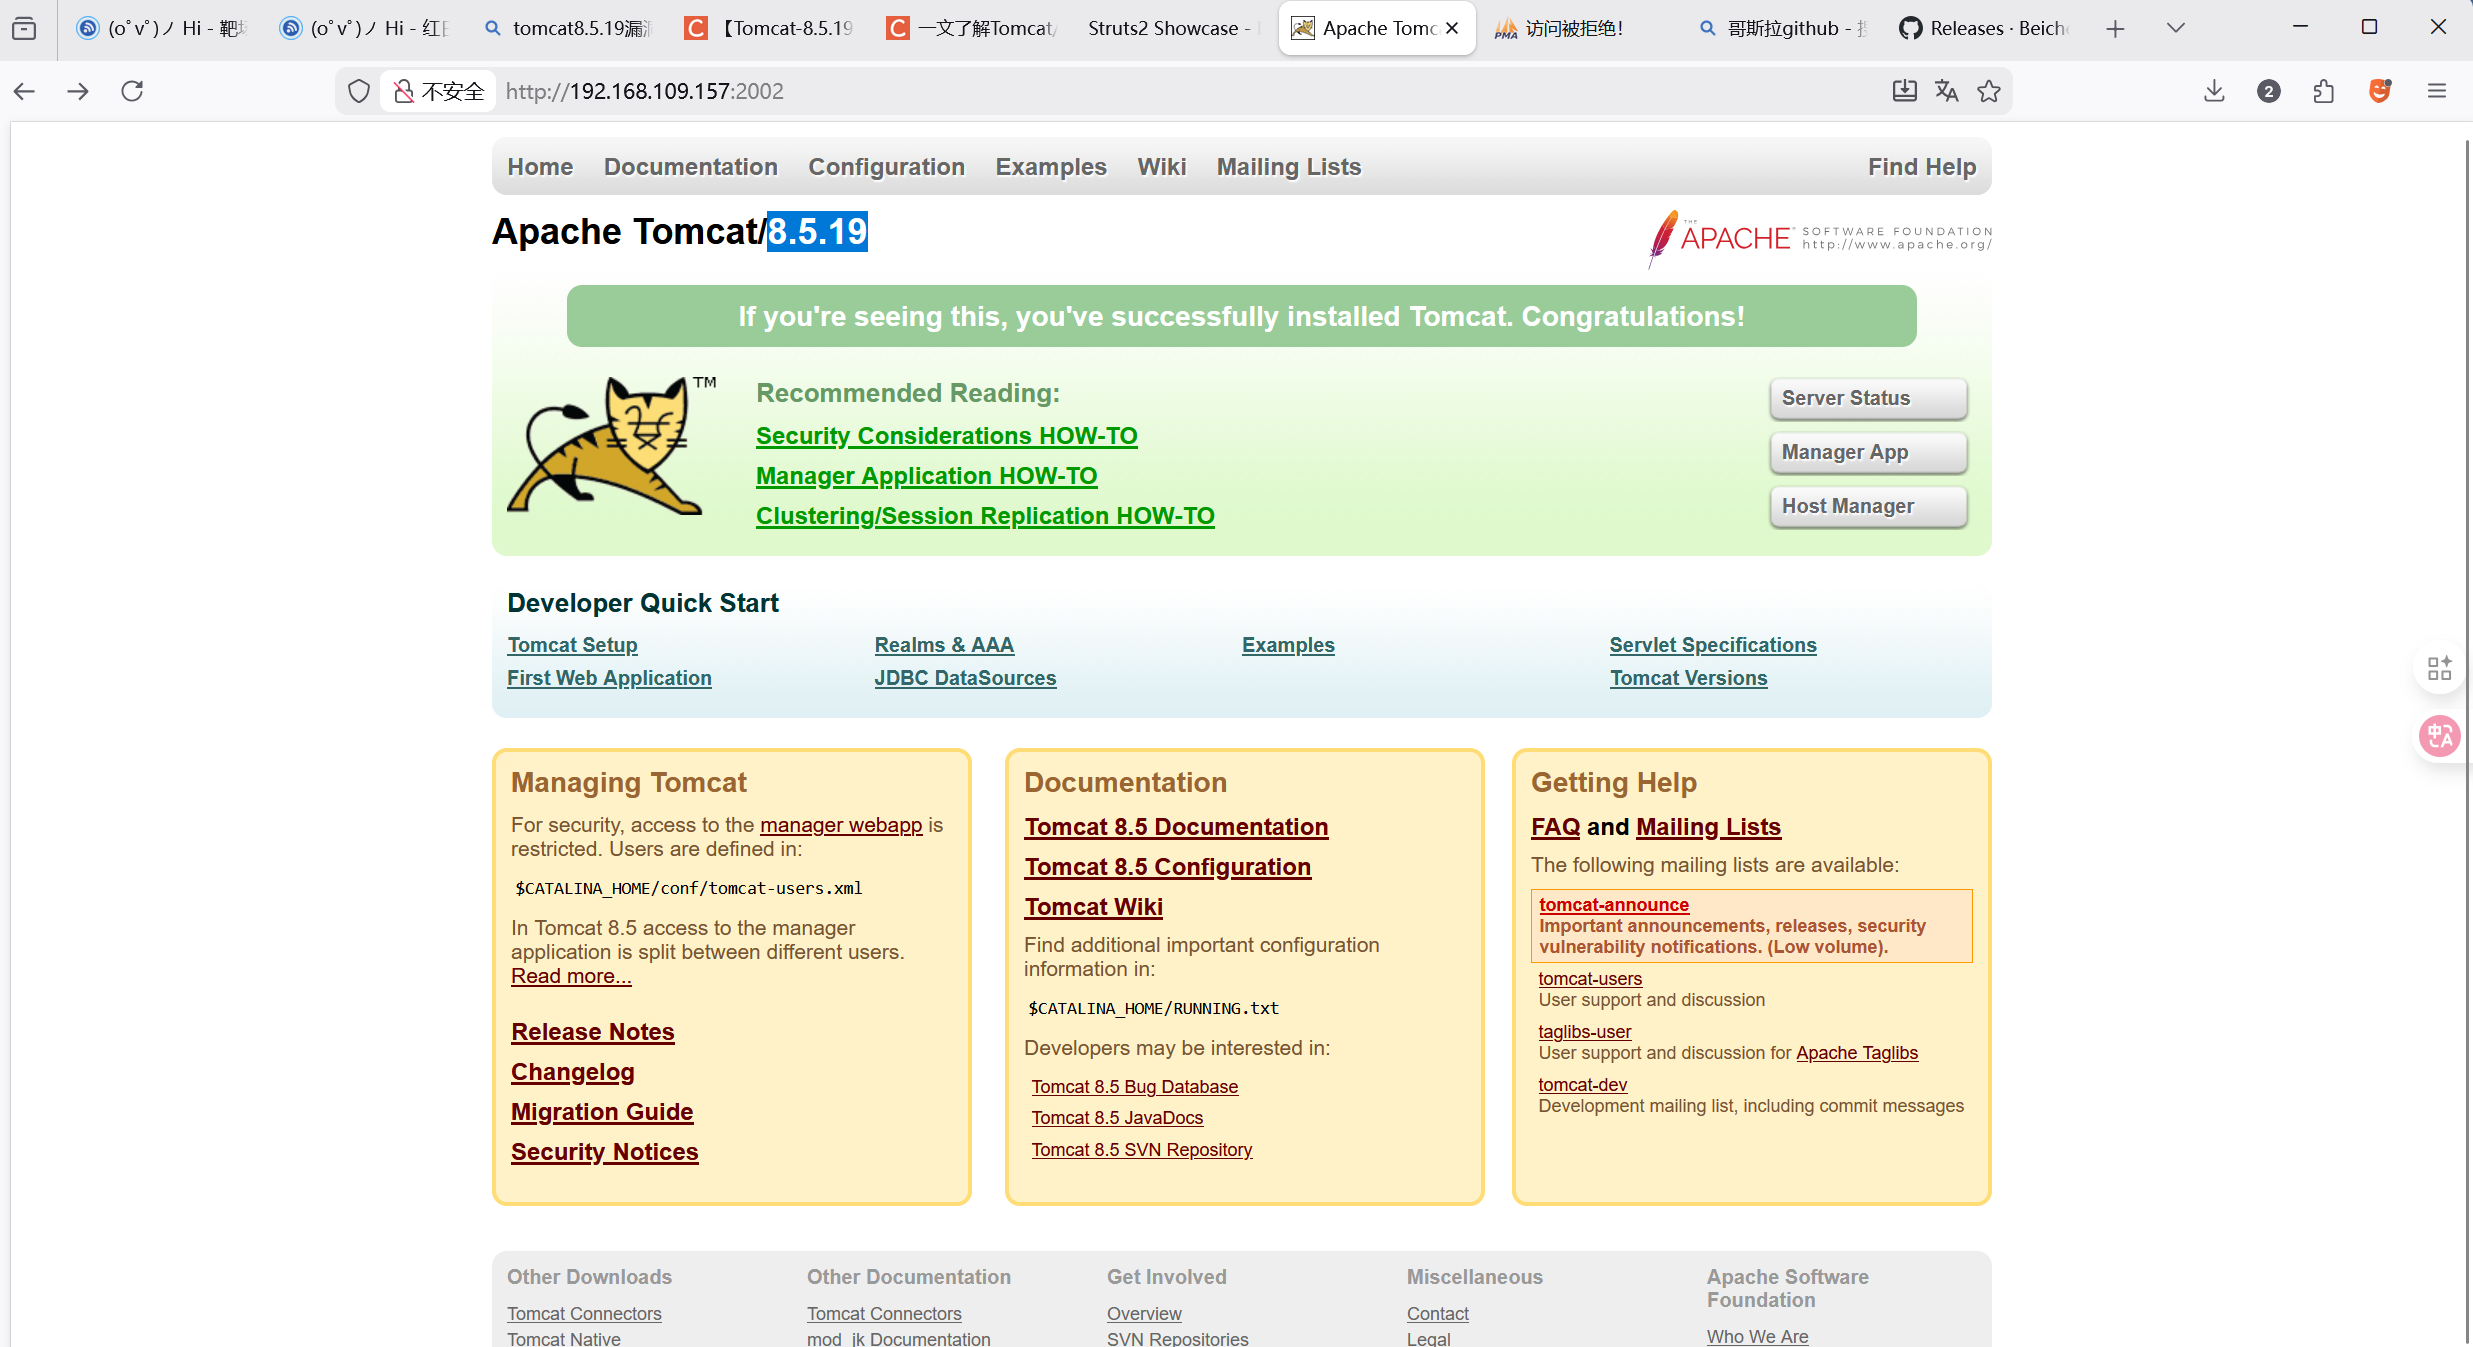Open the downloads arrow icon

(x=2214, y=91)
